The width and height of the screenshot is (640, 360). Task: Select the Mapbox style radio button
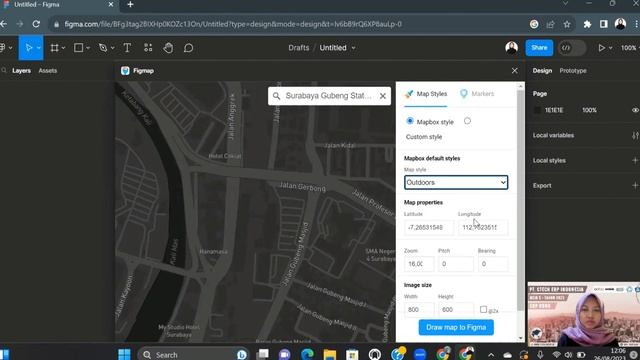[410, 121]
